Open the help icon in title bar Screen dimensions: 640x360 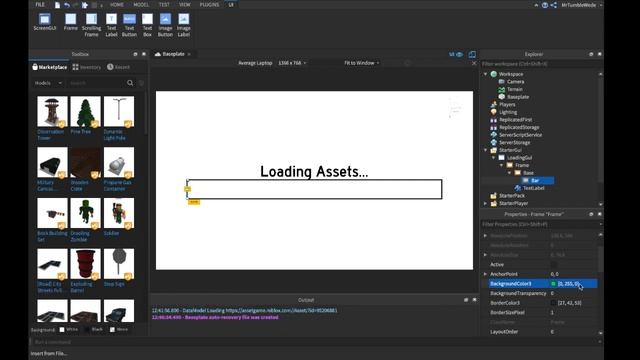pyautogui.click(x=545, y=5)
